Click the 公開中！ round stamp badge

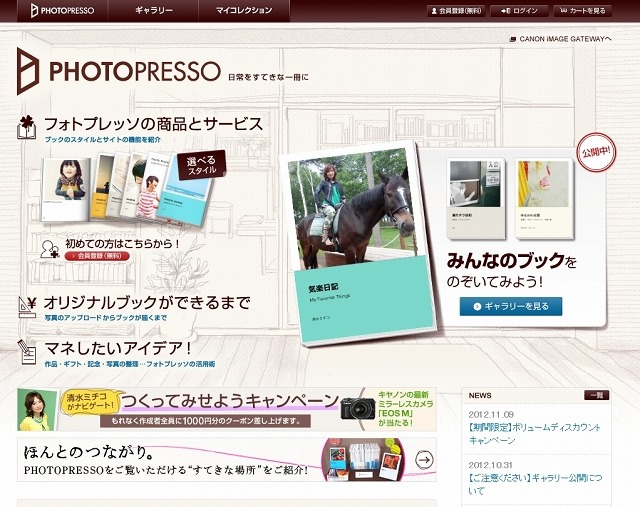pyautogui.click(x=596, y=153)
